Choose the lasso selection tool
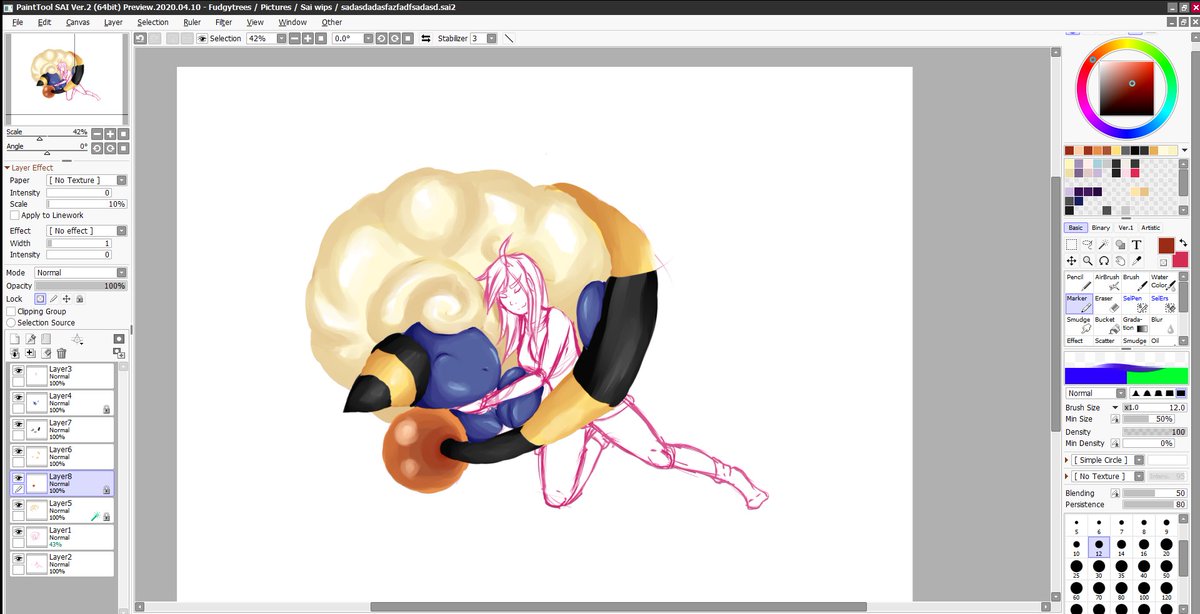 [1088, 244]
